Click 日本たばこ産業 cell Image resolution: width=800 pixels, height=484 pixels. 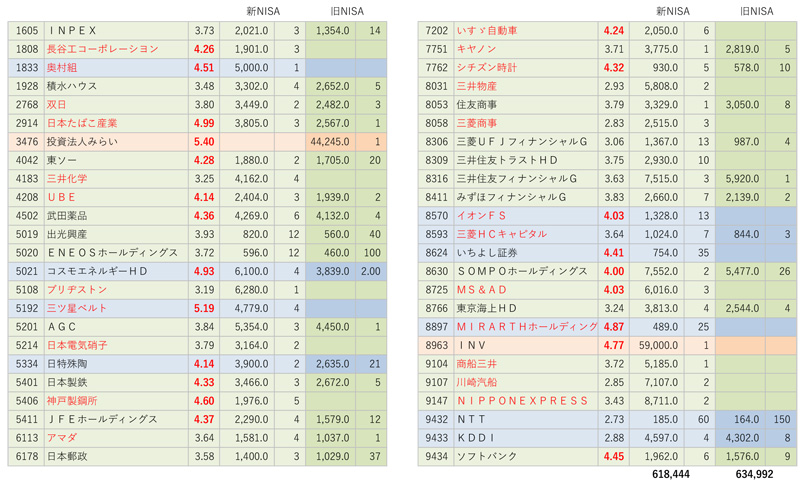[116, 123]
